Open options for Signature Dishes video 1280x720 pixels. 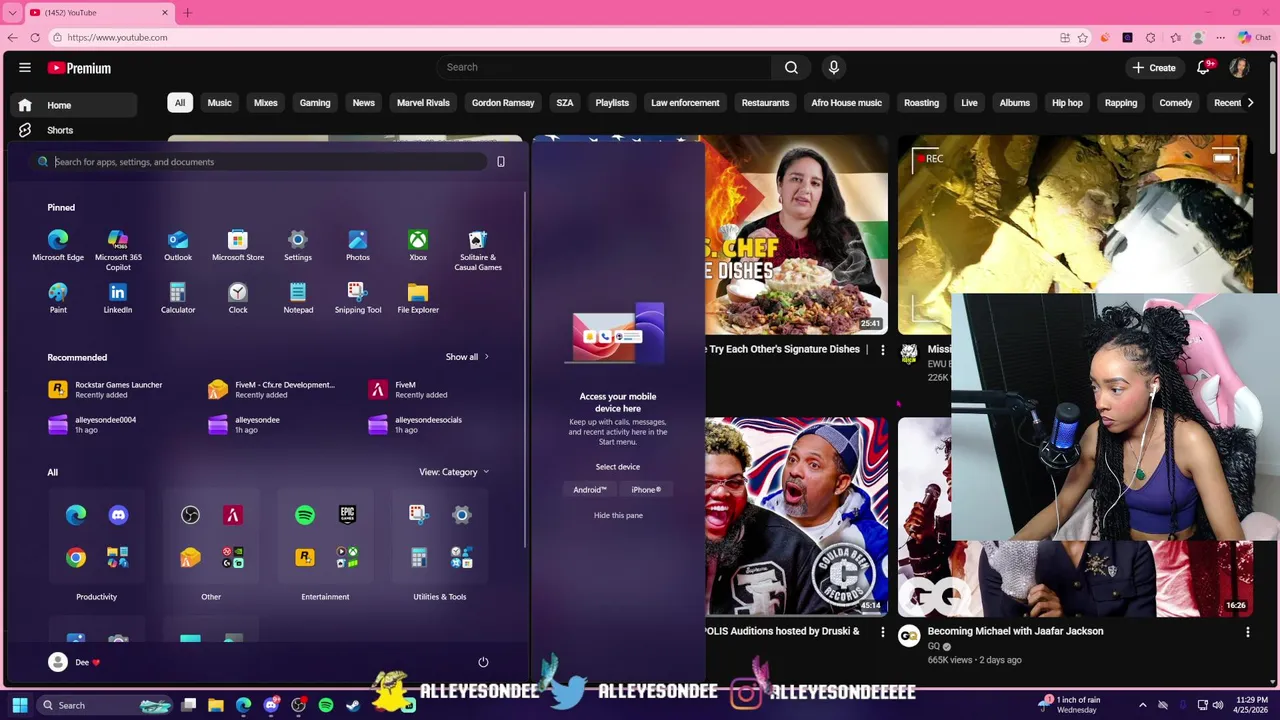tap(882, 350)
